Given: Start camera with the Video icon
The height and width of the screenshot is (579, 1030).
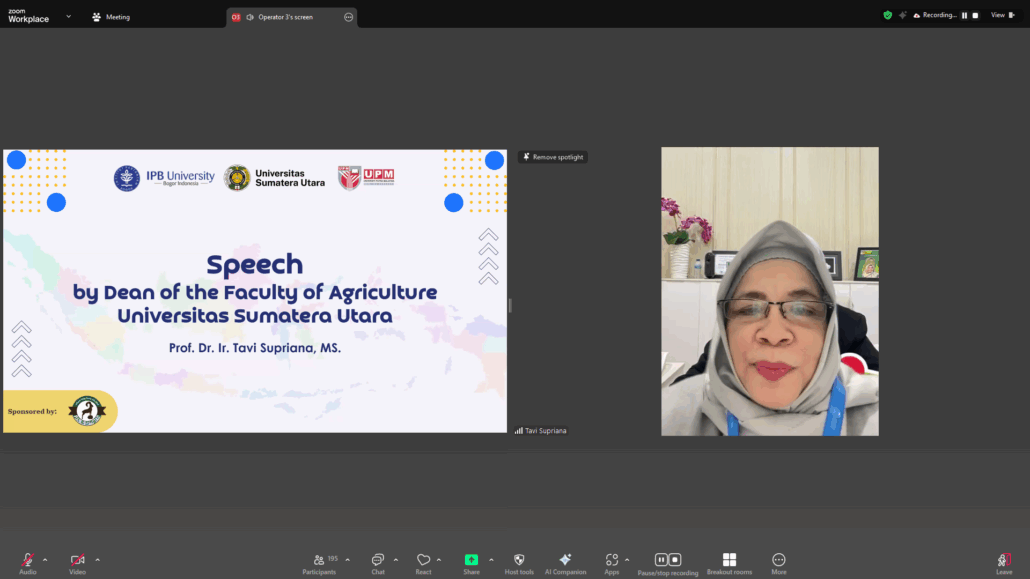Looking at the screenshot, I should 77,561.
